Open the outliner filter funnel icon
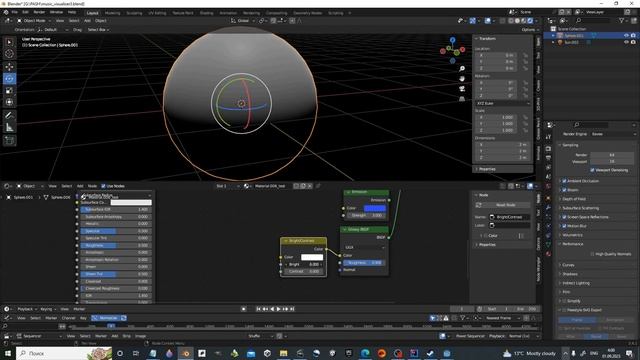This screenshot has height=360, width=640. coord(621,20)
